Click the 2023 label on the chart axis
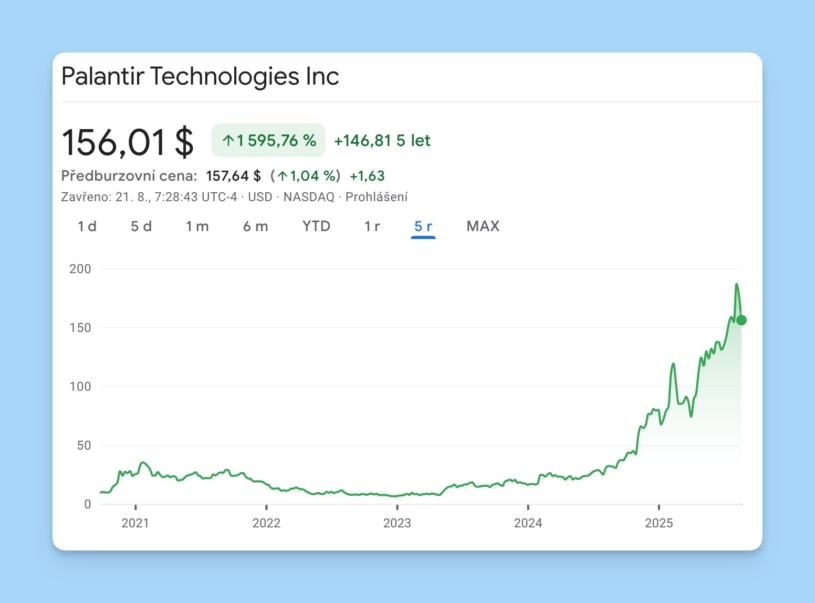 click(x=398, y=522)
